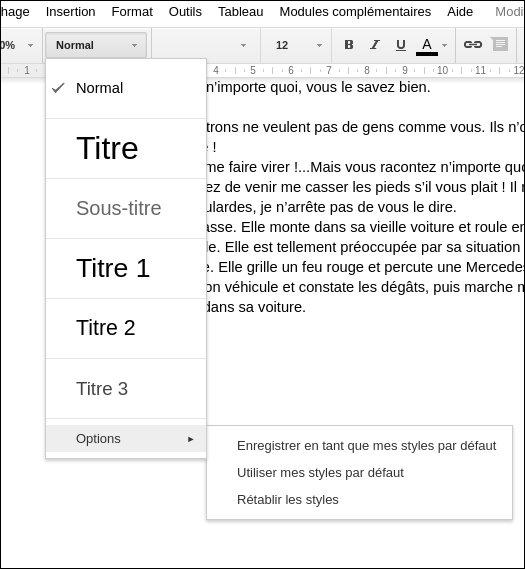
Task: Open the Aide menu
Action: 460,12
